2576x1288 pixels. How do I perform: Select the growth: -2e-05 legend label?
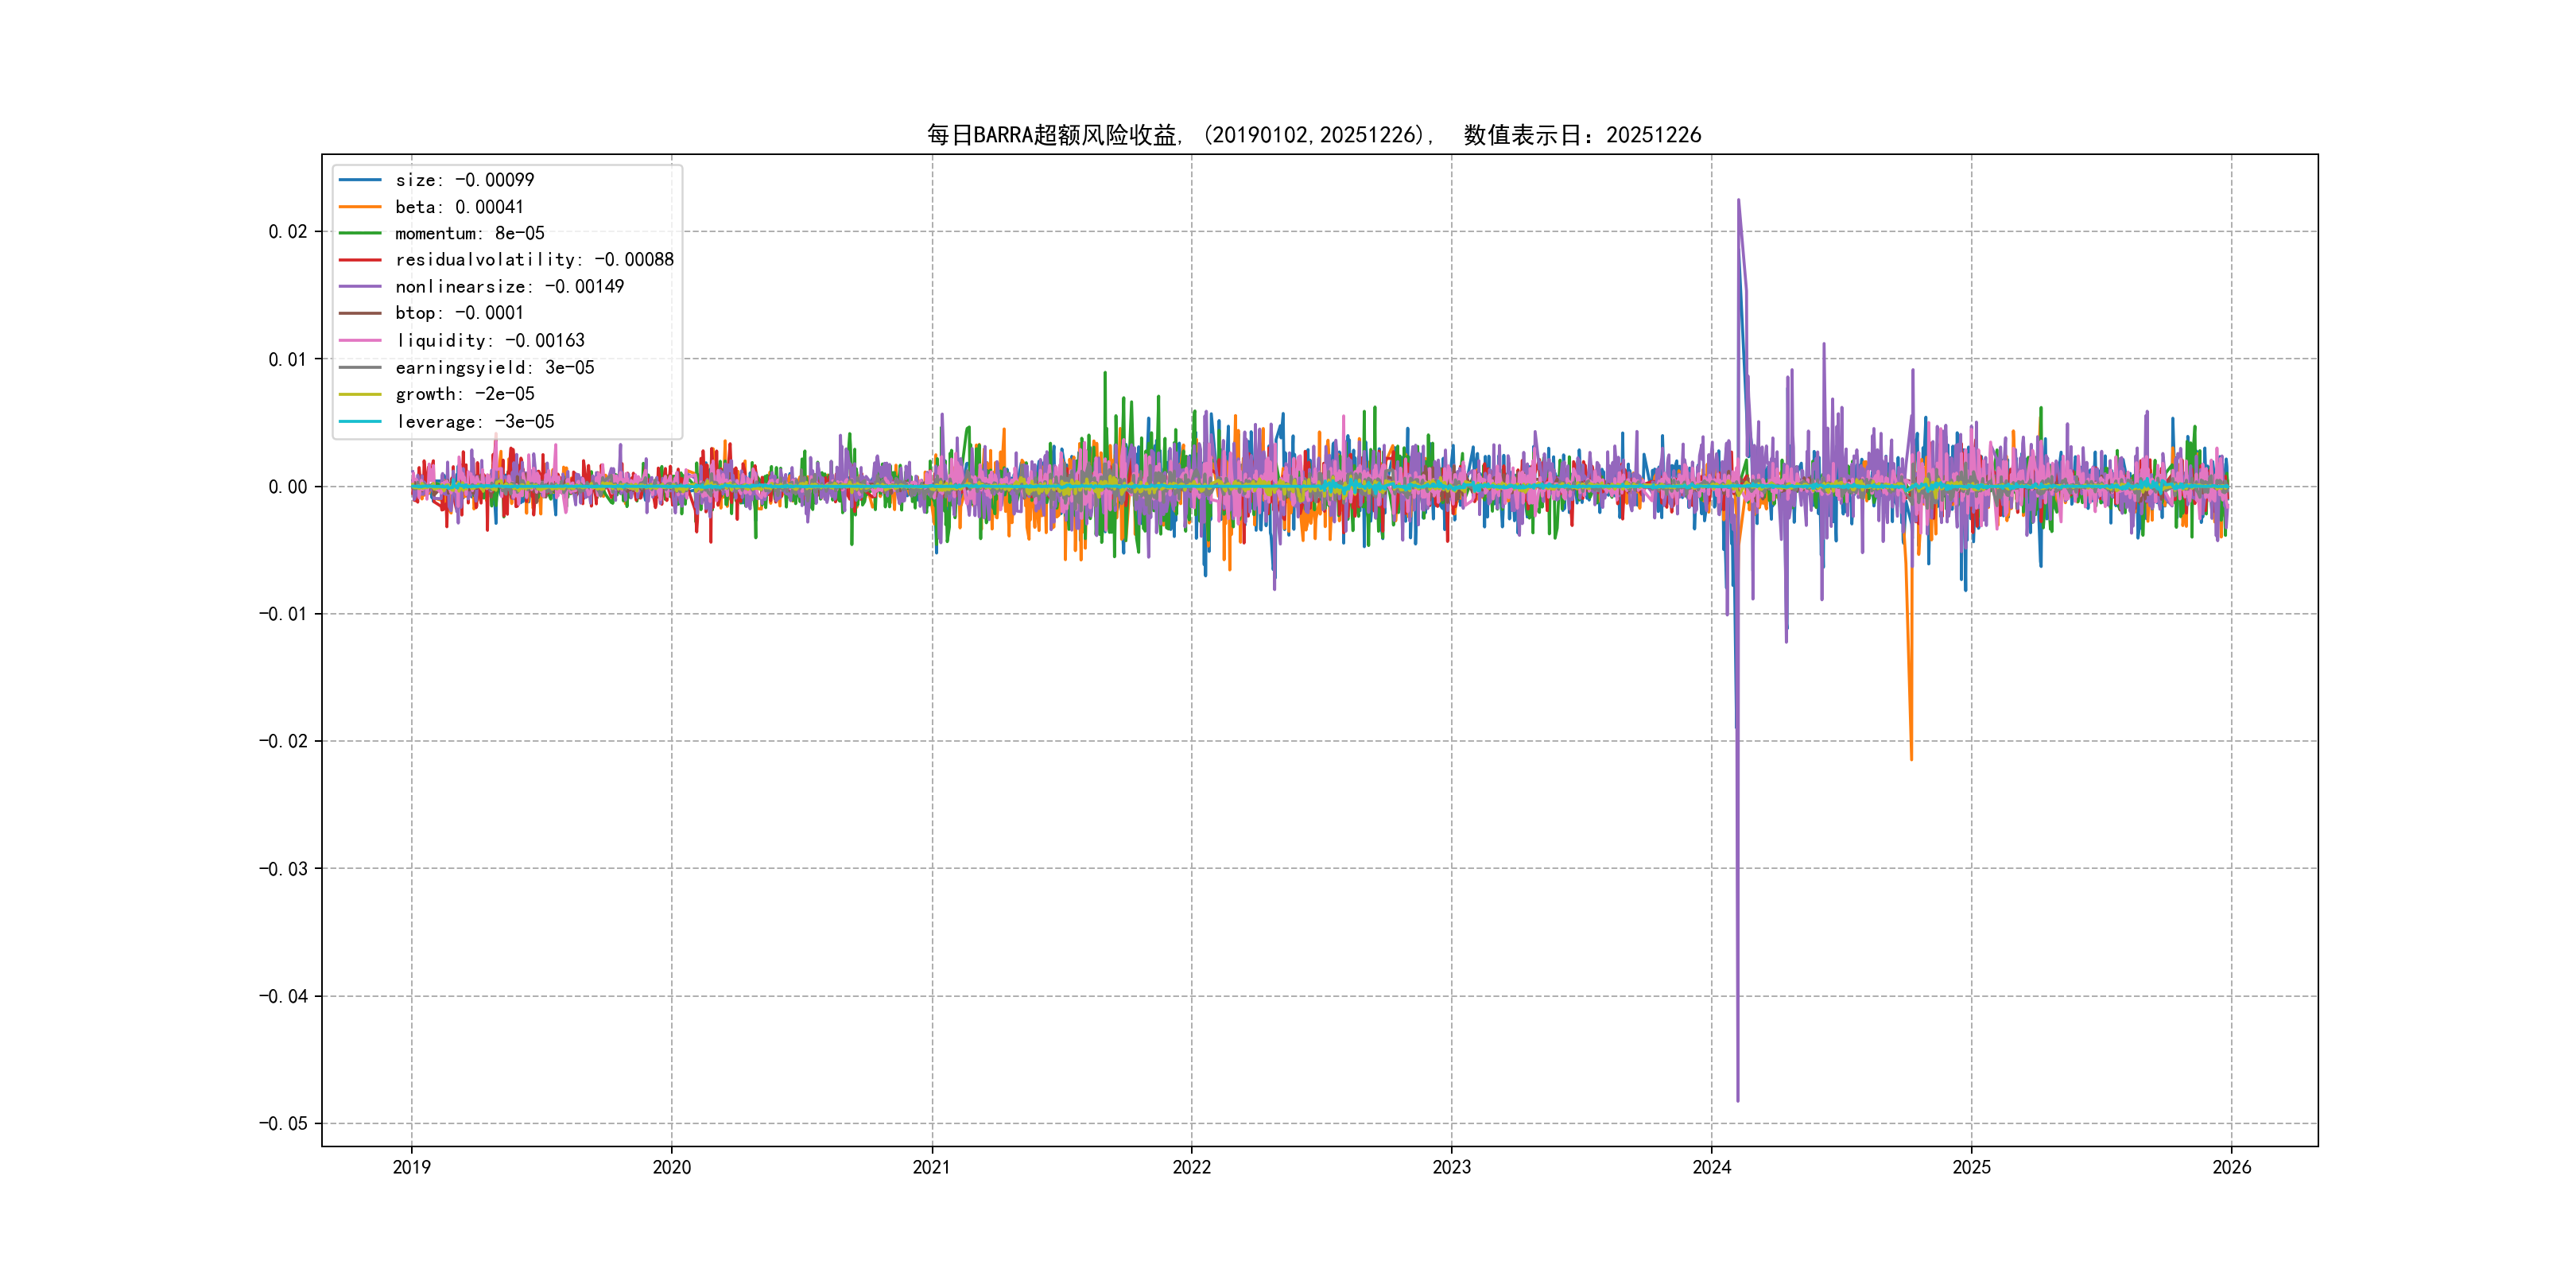pyautogui.click(x=465, y=394)
